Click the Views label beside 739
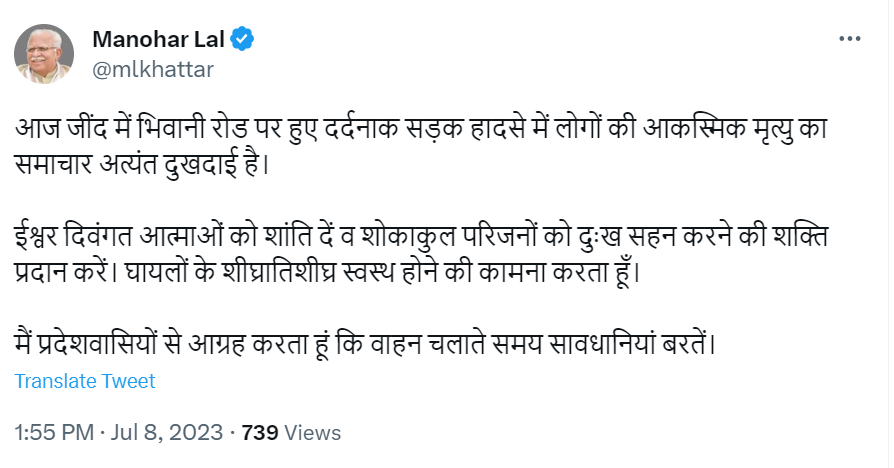The width and height of the screenshot is (894, 468). [x=313, y=433]
